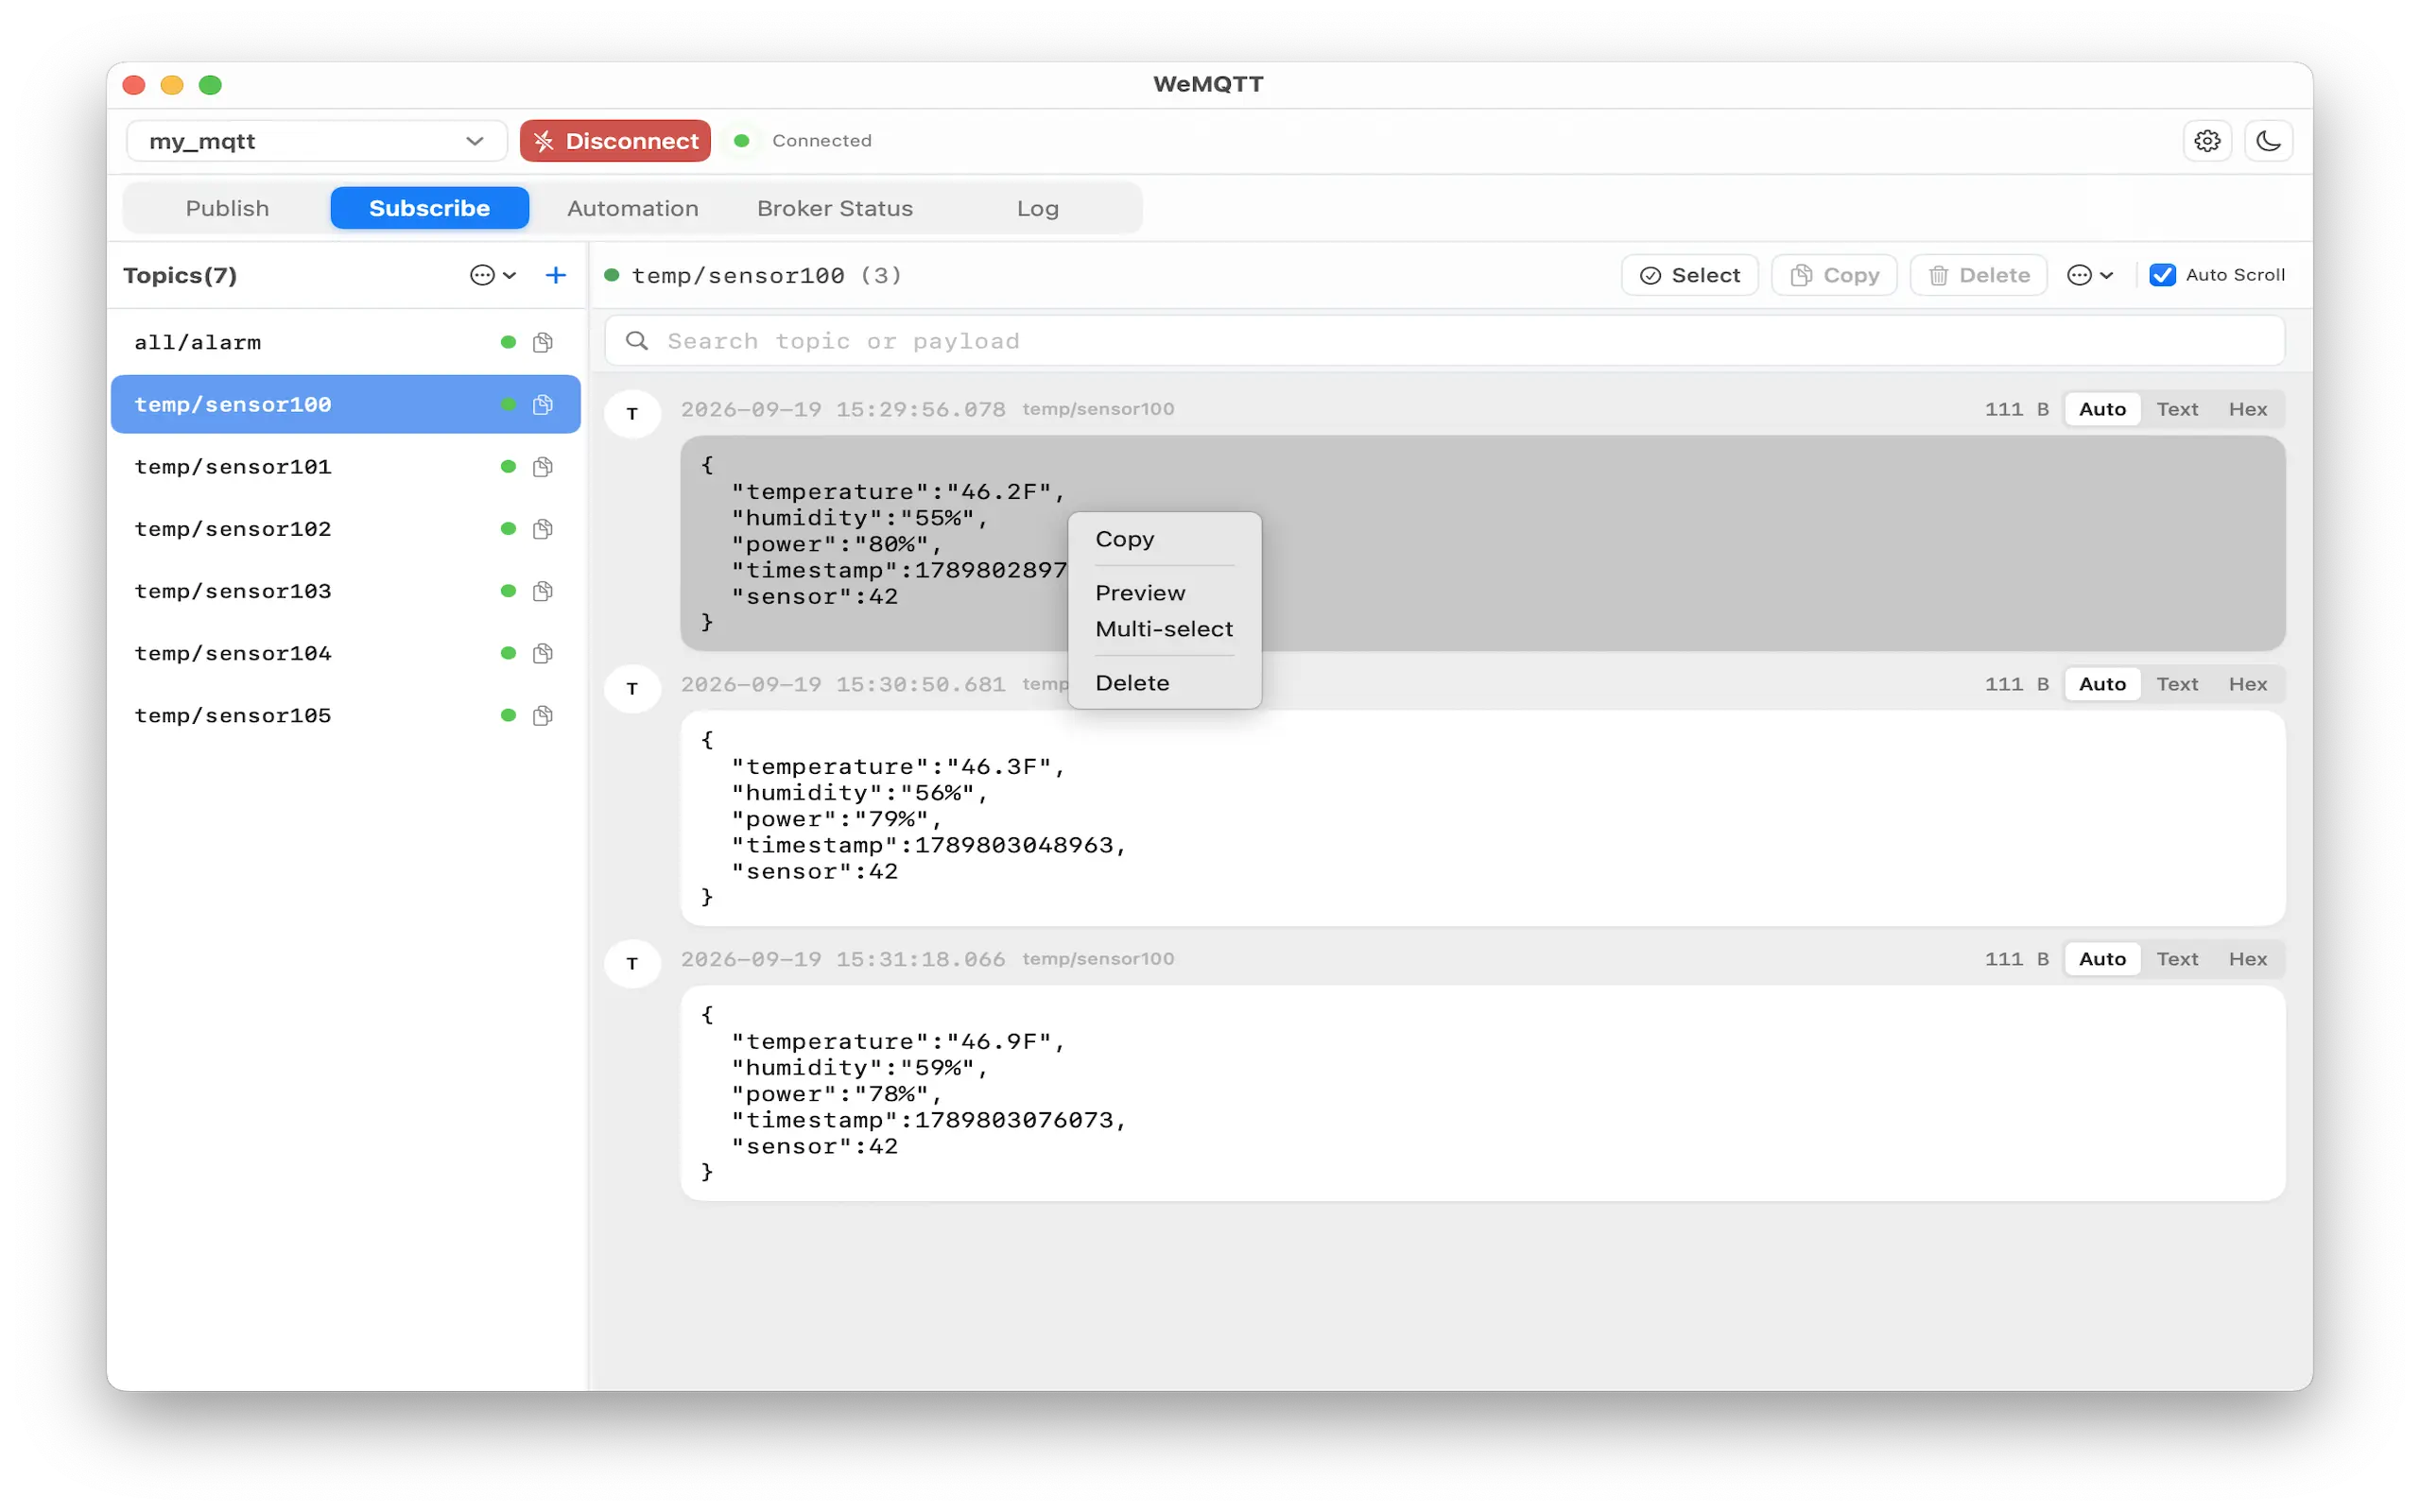Copy all/alarm topic using its clipboard icon

[543, 343]
